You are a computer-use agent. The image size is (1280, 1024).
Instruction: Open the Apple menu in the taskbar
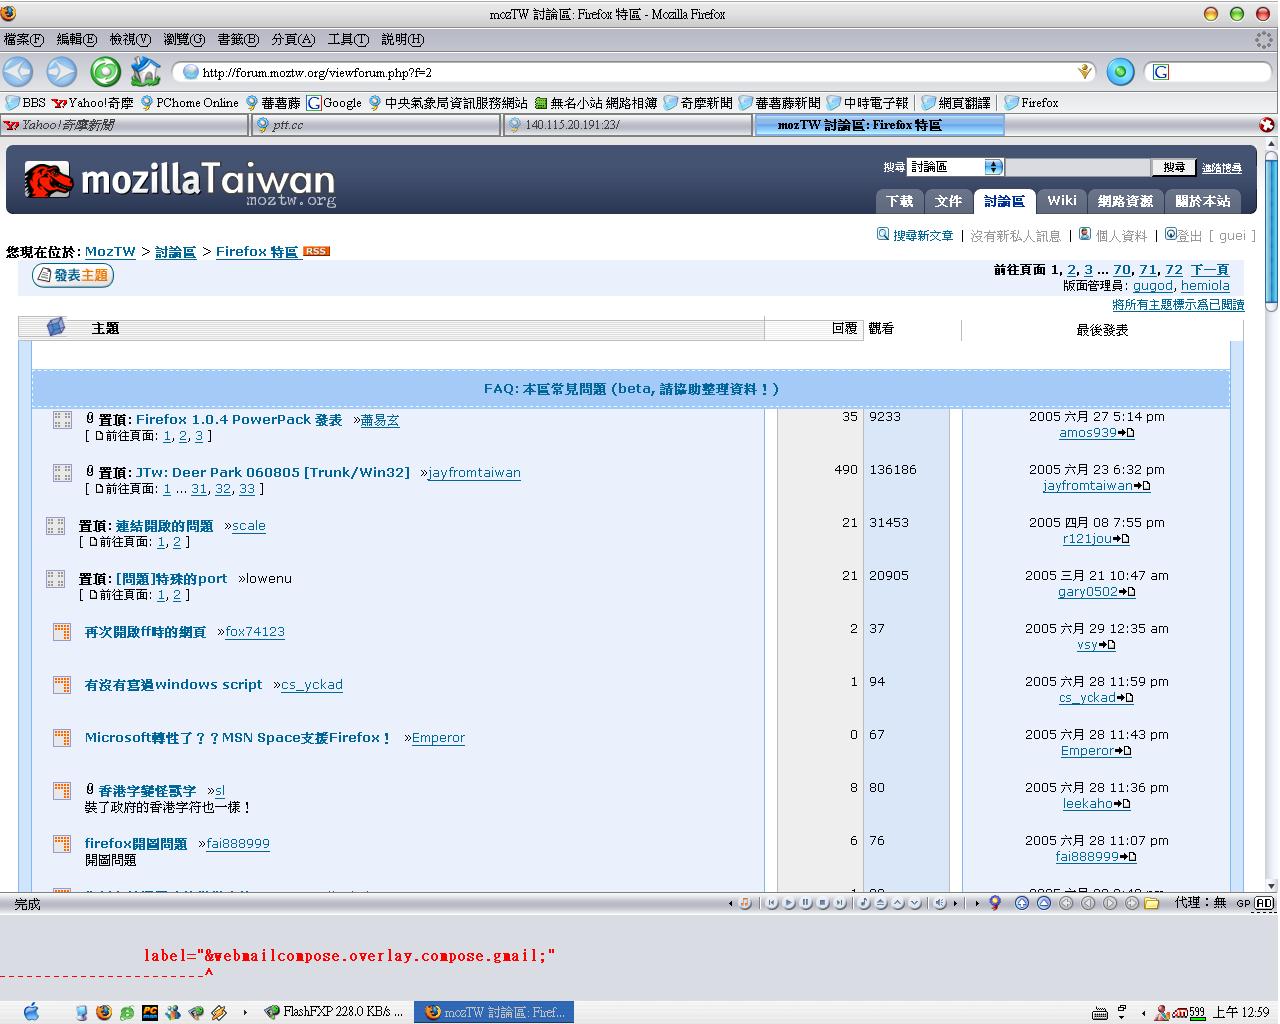pos(30,1011)
